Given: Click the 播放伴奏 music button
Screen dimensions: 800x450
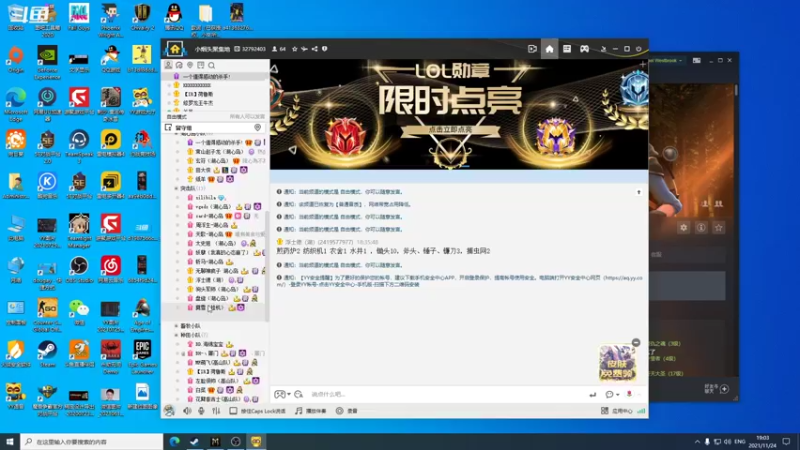Looking at the screenshot, I should (x=310, y=411).
